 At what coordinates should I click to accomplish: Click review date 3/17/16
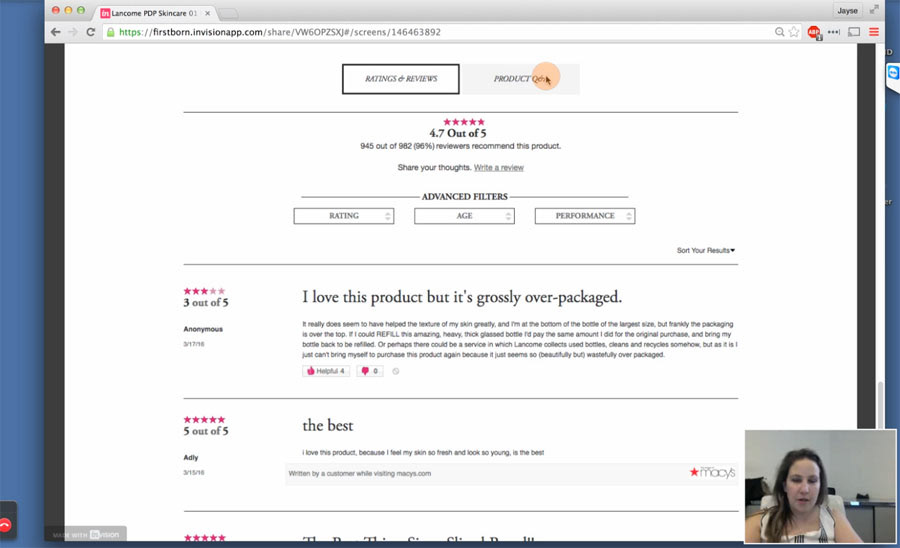pyautogui.click(x=194, y=344)
